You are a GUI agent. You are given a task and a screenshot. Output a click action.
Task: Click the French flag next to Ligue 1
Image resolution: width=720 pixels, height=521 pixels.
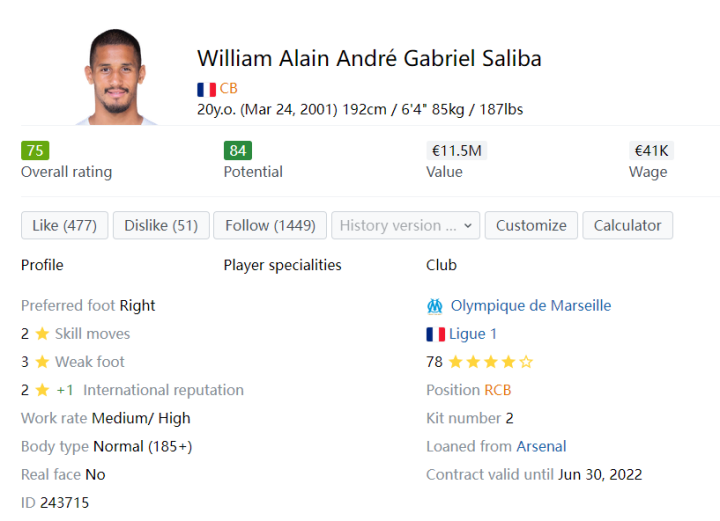pyautogui.click(x=435, y=334)
